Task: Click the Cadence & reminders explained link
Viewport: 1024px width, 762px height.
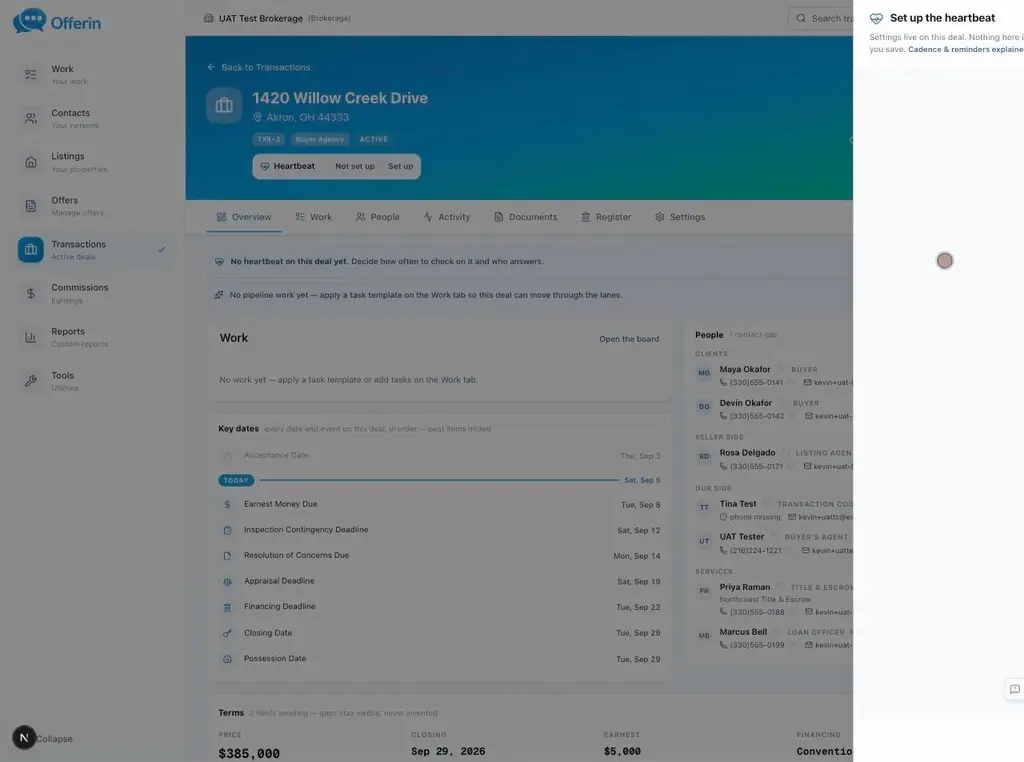Action: pos(965,49)
